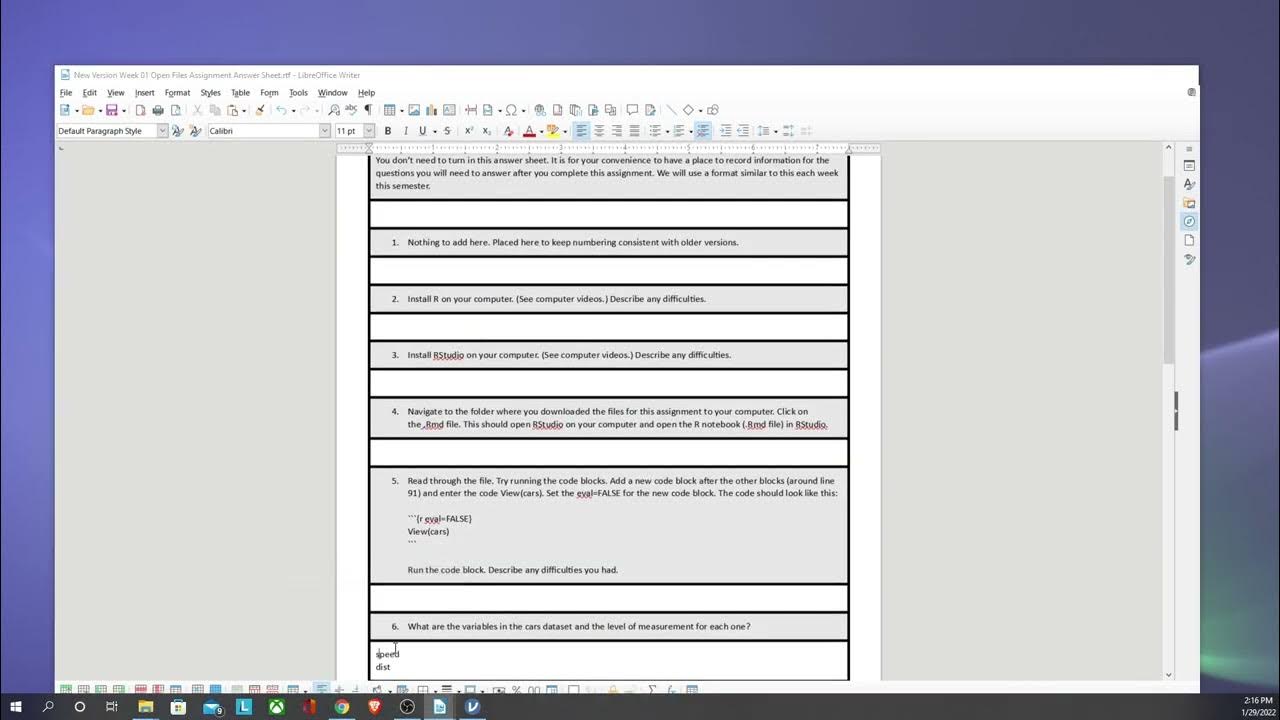This screenshot has width=1280, height=720.
Task: Open the Tools menu
Action: point(298,93)
